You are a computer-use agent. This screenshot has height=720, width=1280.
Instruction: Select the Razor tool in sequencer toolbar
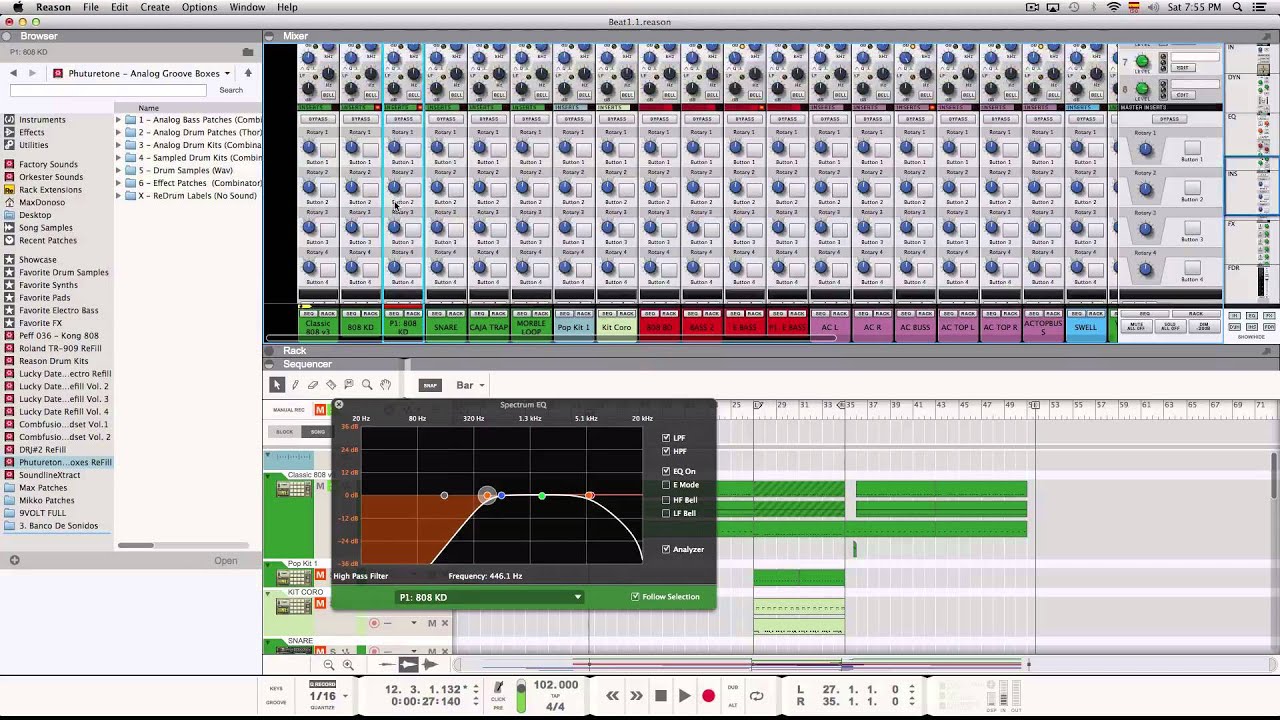331,385
